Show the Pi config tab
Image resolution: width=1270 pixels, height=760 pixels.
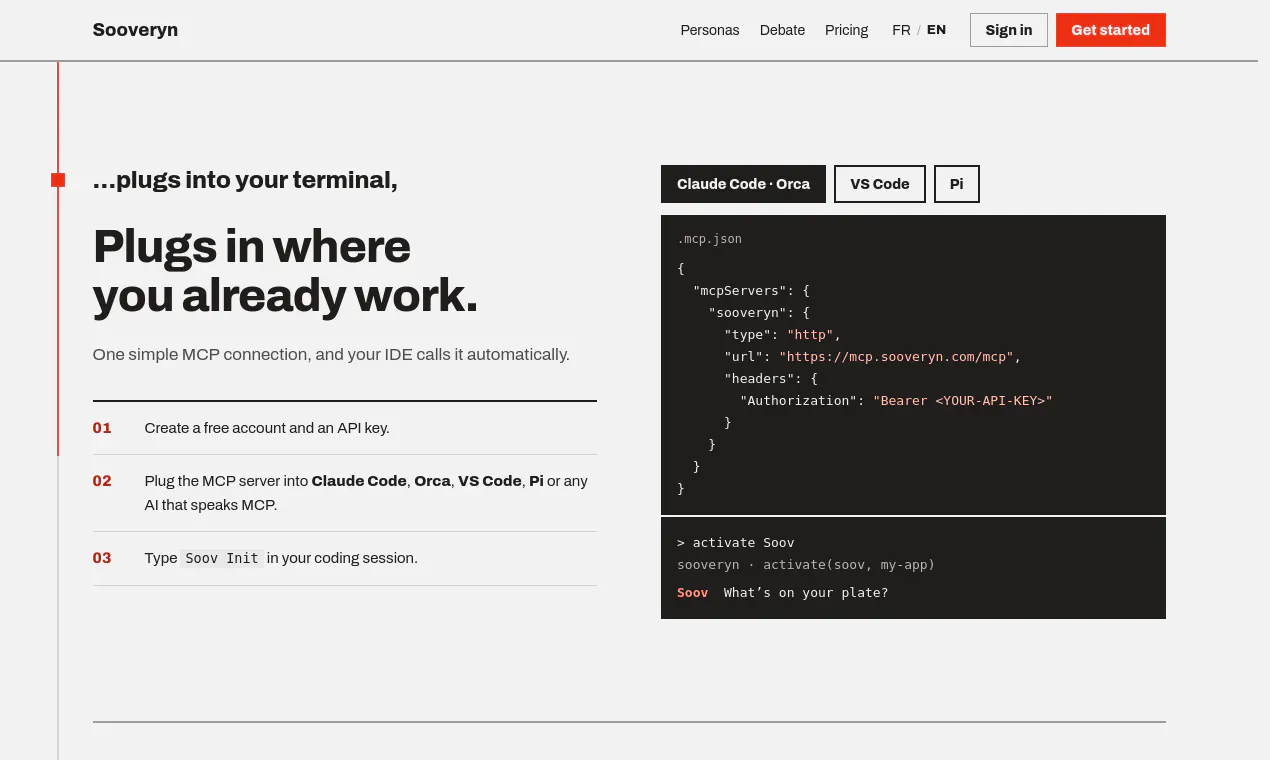tap(957, 184)
